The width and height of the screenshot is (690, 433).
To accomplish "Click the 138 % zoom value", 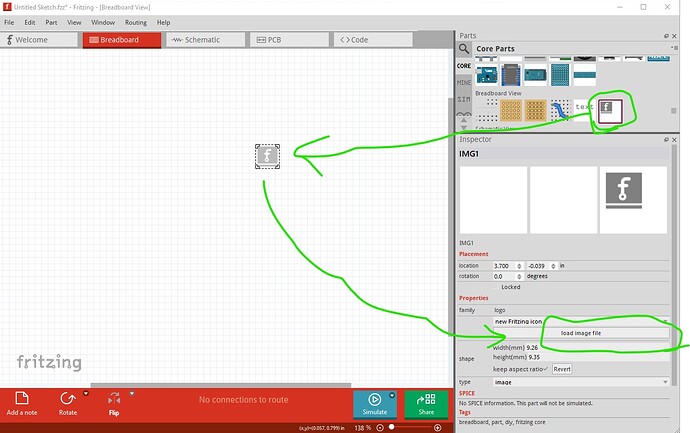I will tap(363, 428).
